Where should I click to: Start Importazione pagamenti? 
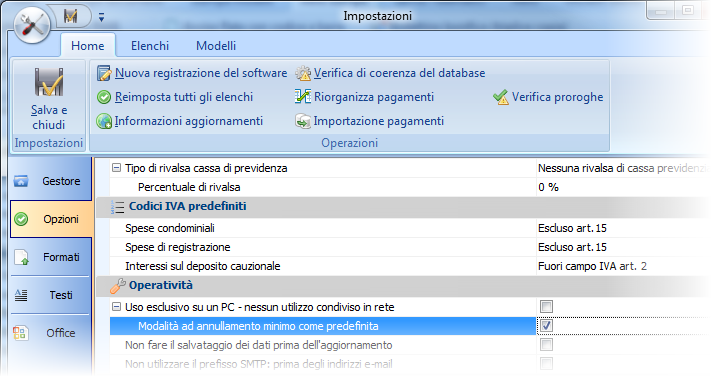pyautogui.click(x=379, y=121)
